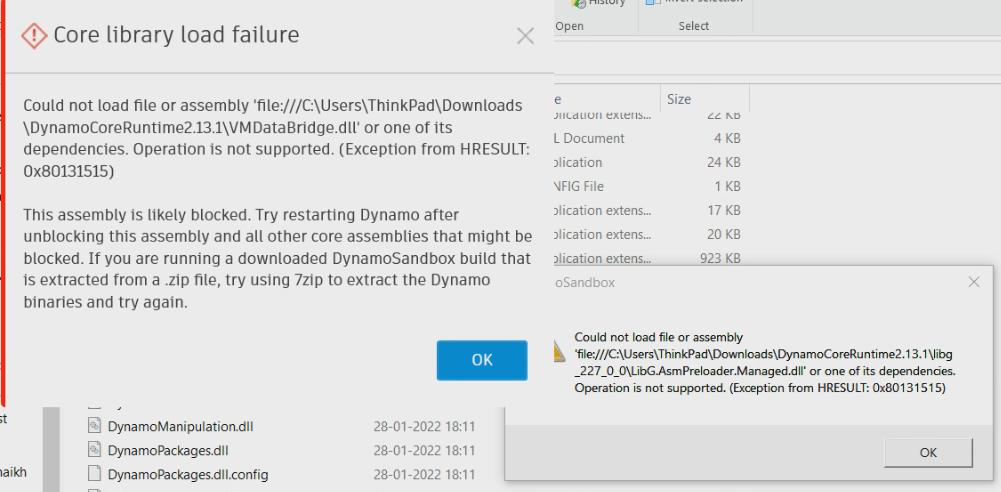The image size is (1001, 492).
Task: Click the DynamoManipulation.dll file icon
Action: (x=94, y=426)
